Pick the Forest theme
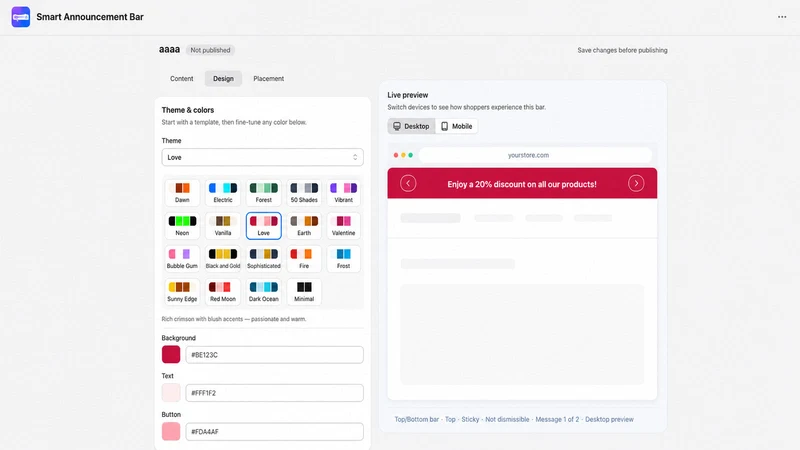Screen dimensions: 800x450 (264, 193)
